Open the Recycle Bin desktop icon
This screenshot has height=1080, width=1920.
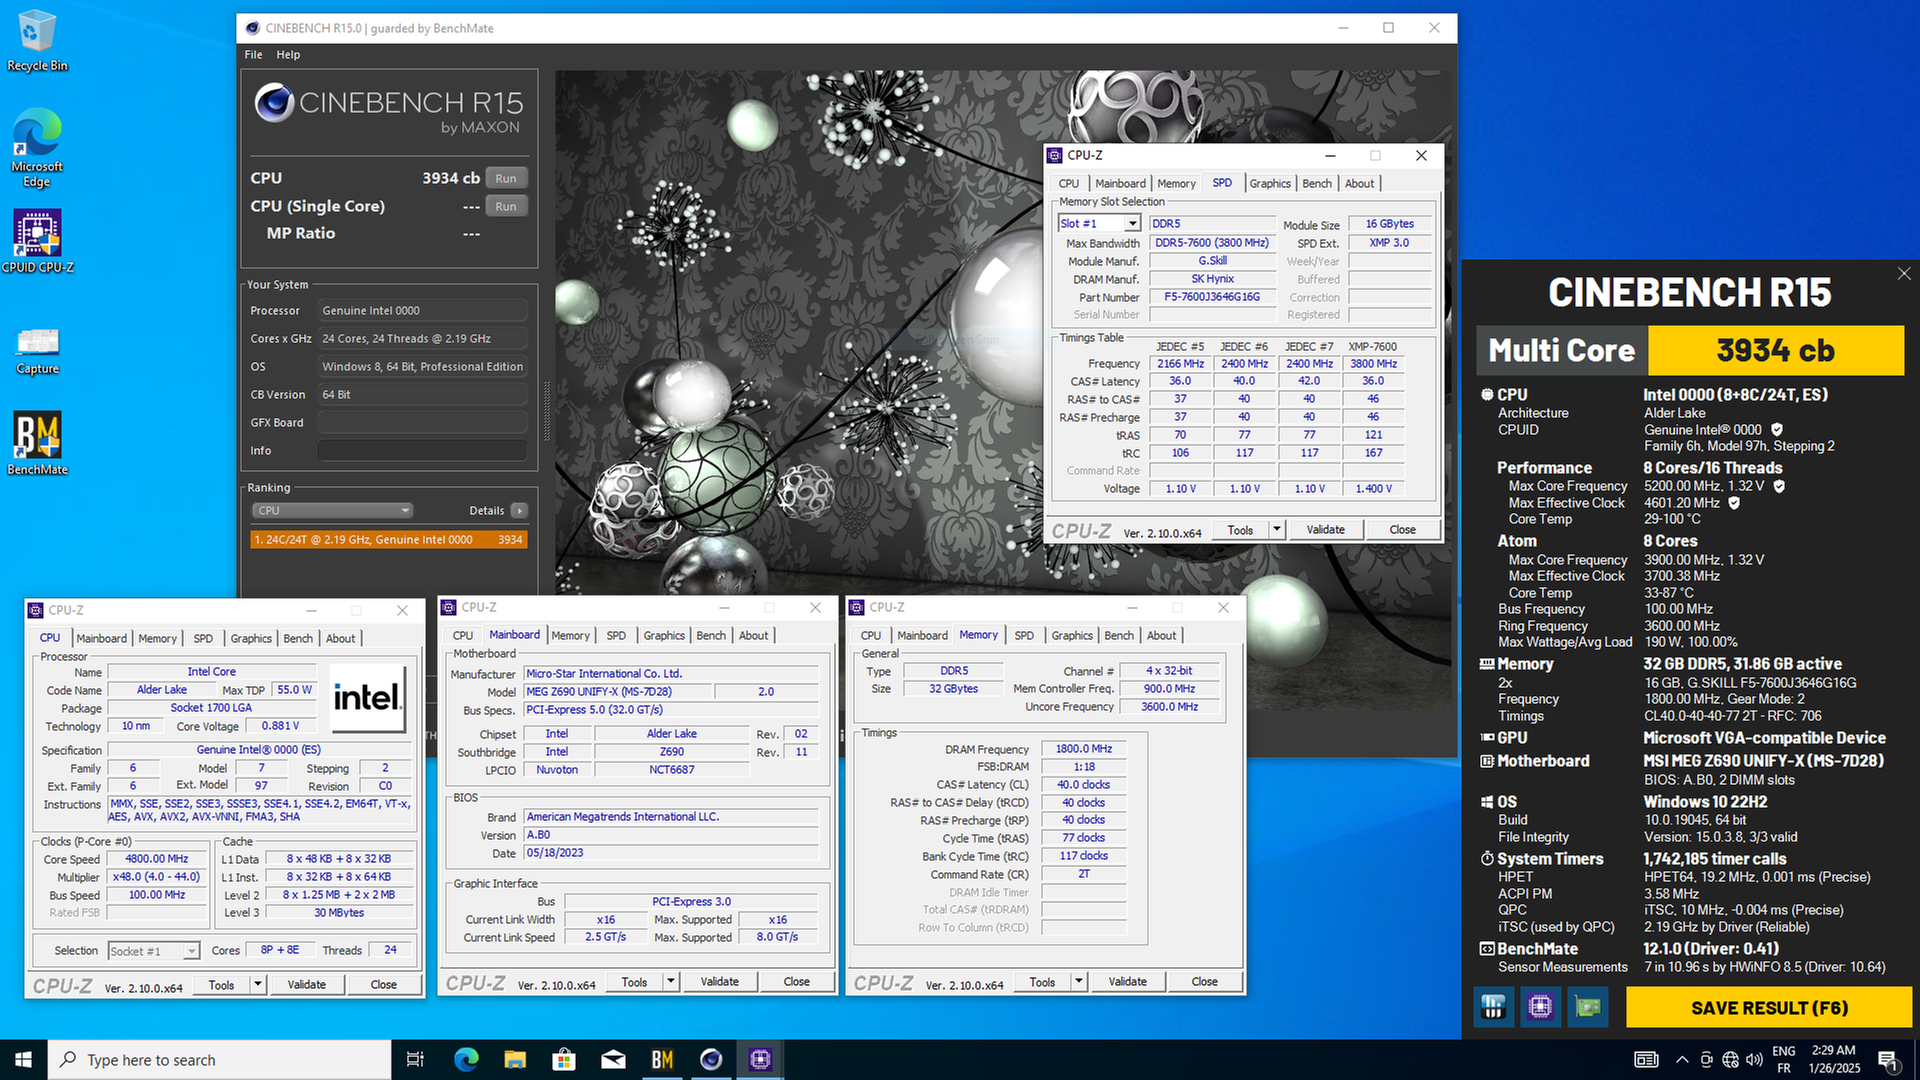(x=37, y=40)
